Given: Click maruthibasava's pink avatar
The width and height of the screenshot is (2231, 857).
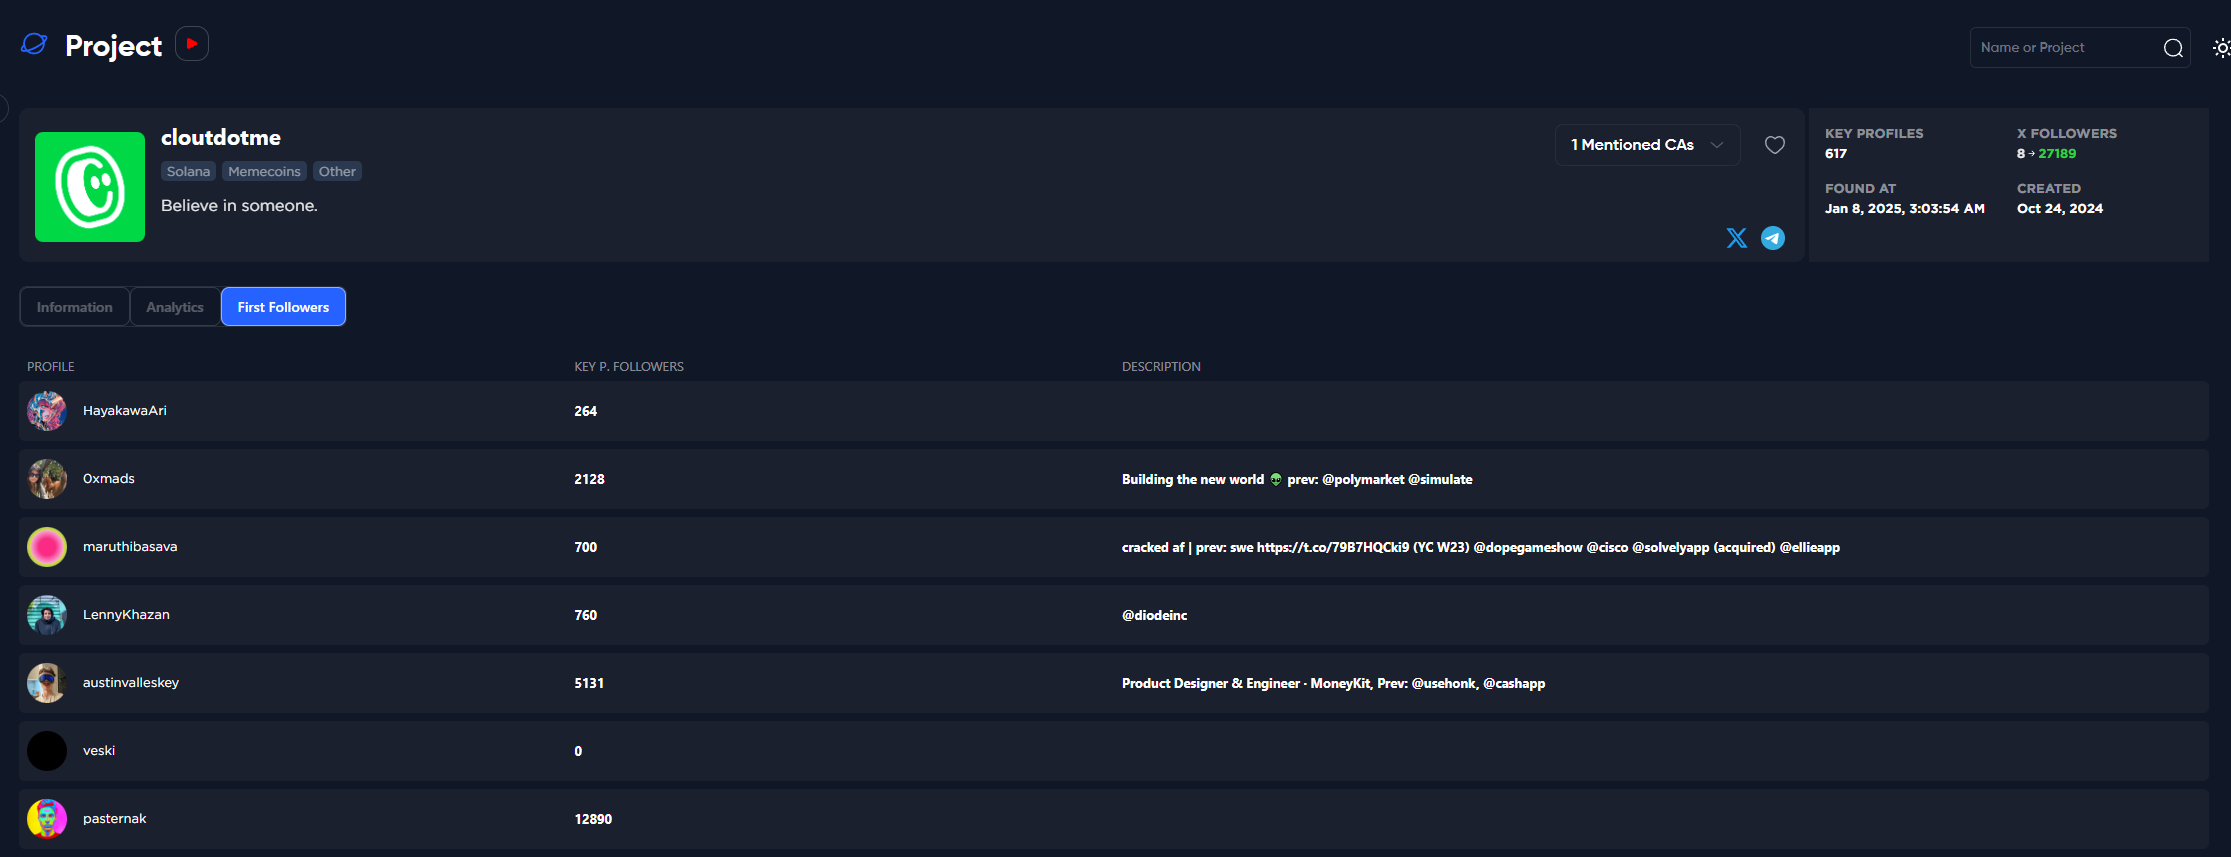Looking at the screenshot, I should click(x=47, y=547).
